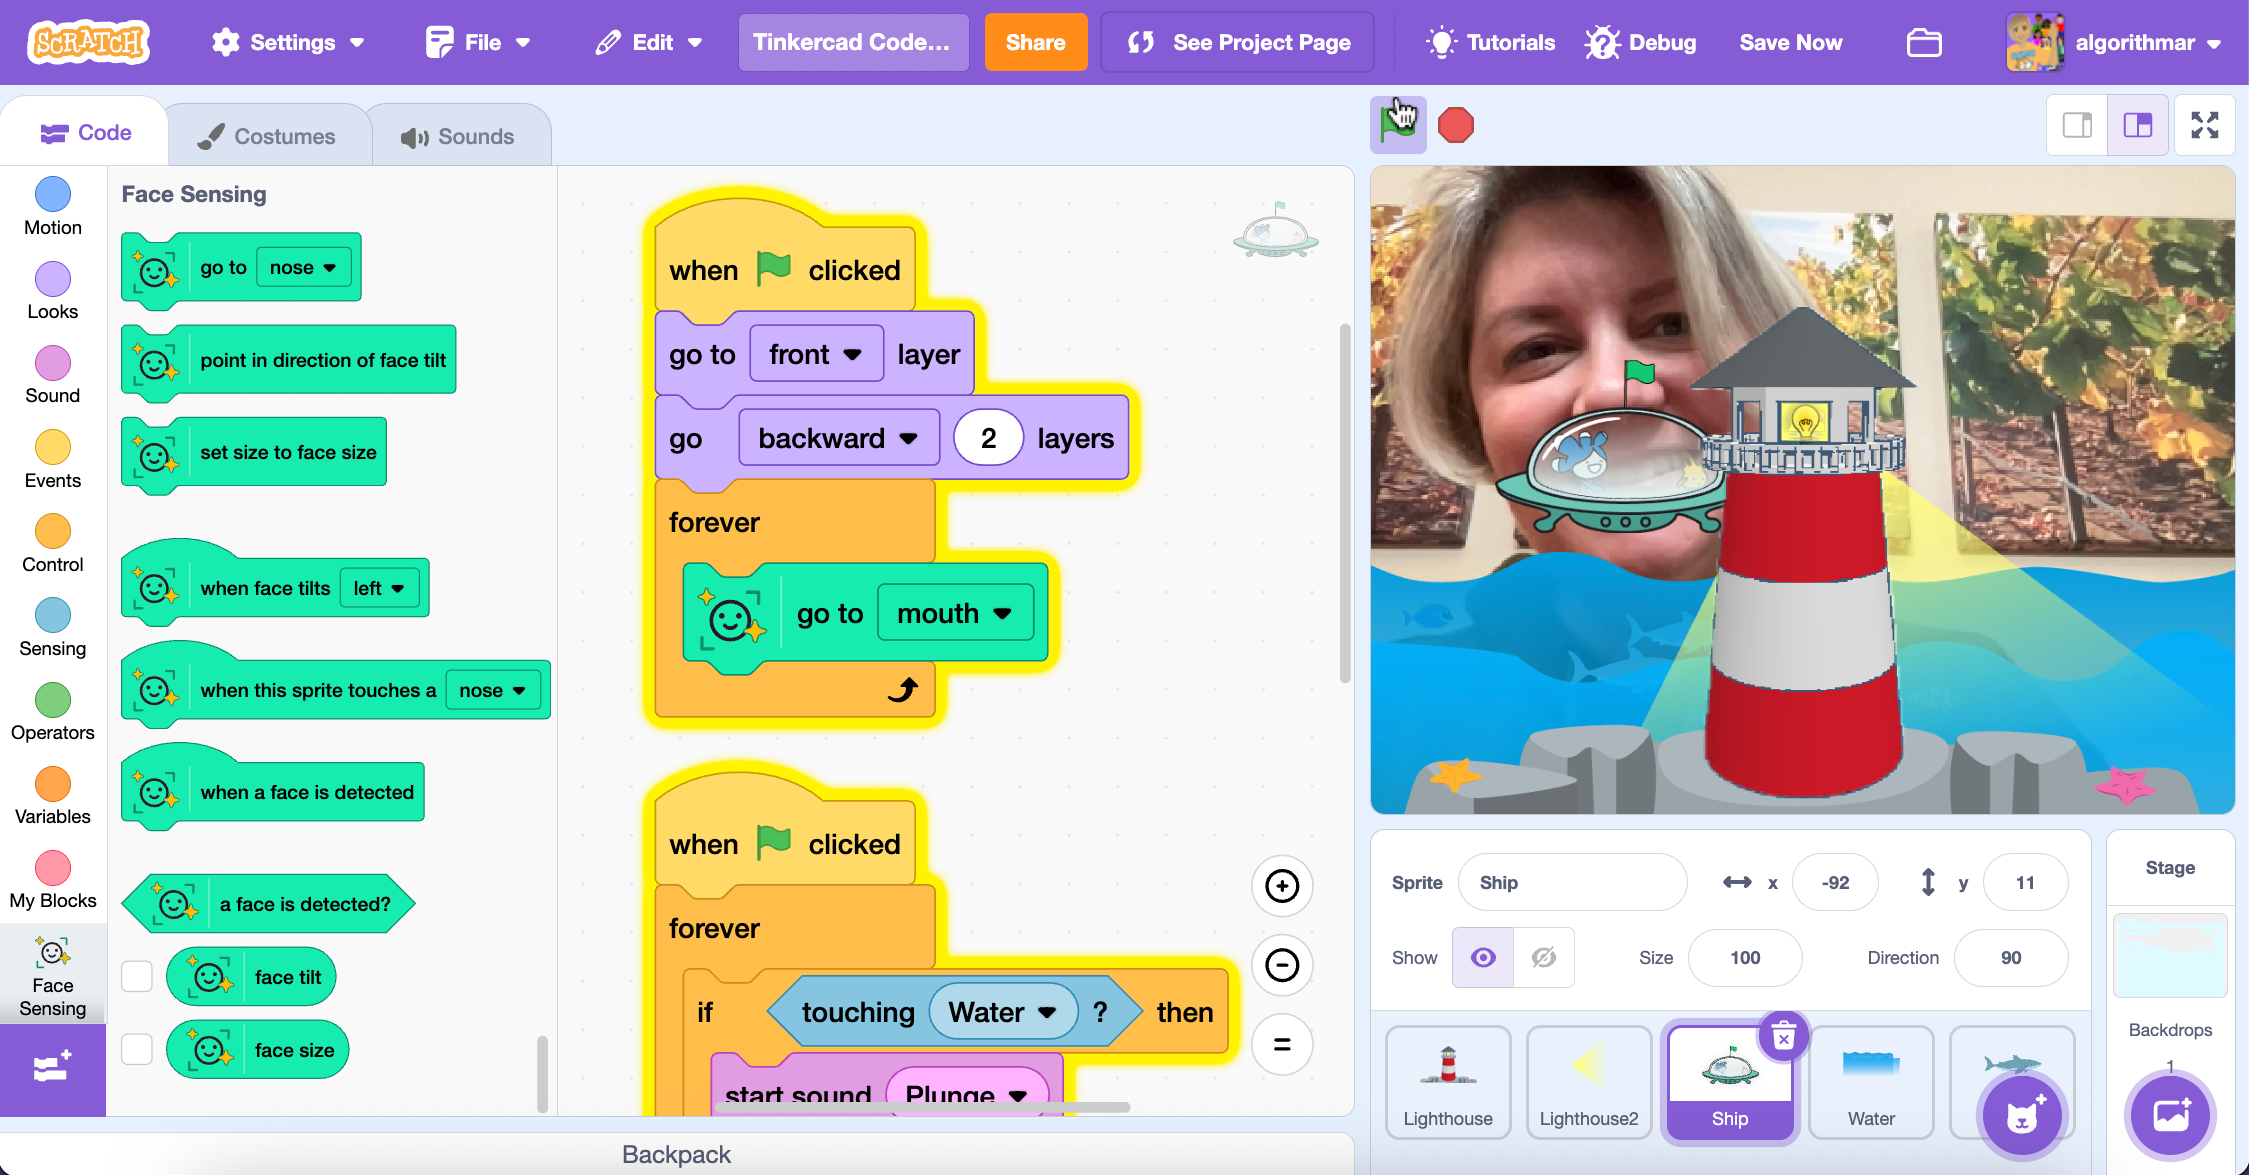Click the sprite name field Ship

(x=1572, y=882)
